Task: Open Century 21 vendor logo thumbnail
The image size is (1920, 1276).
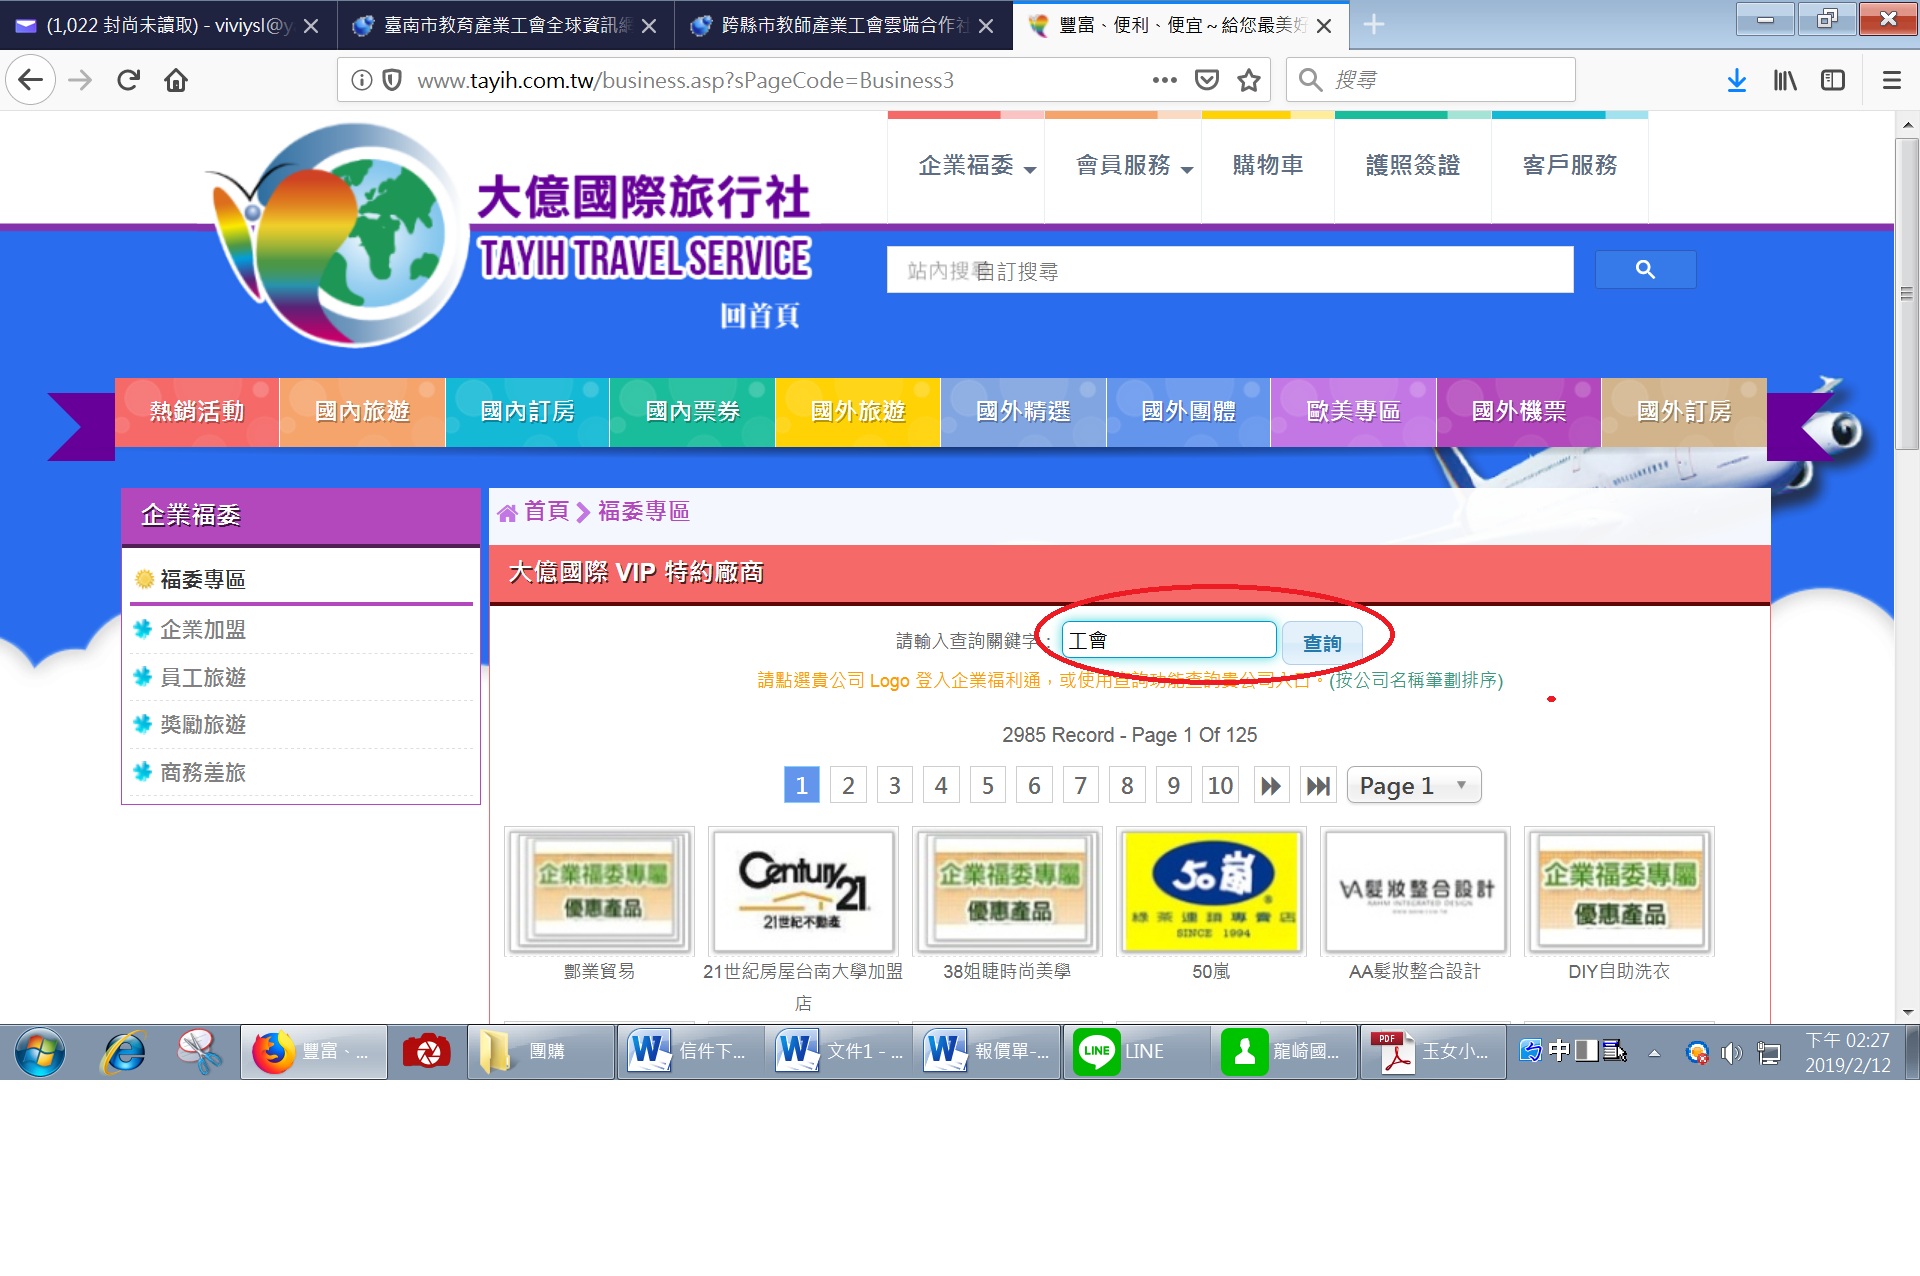Action: [x=803, y=892]
